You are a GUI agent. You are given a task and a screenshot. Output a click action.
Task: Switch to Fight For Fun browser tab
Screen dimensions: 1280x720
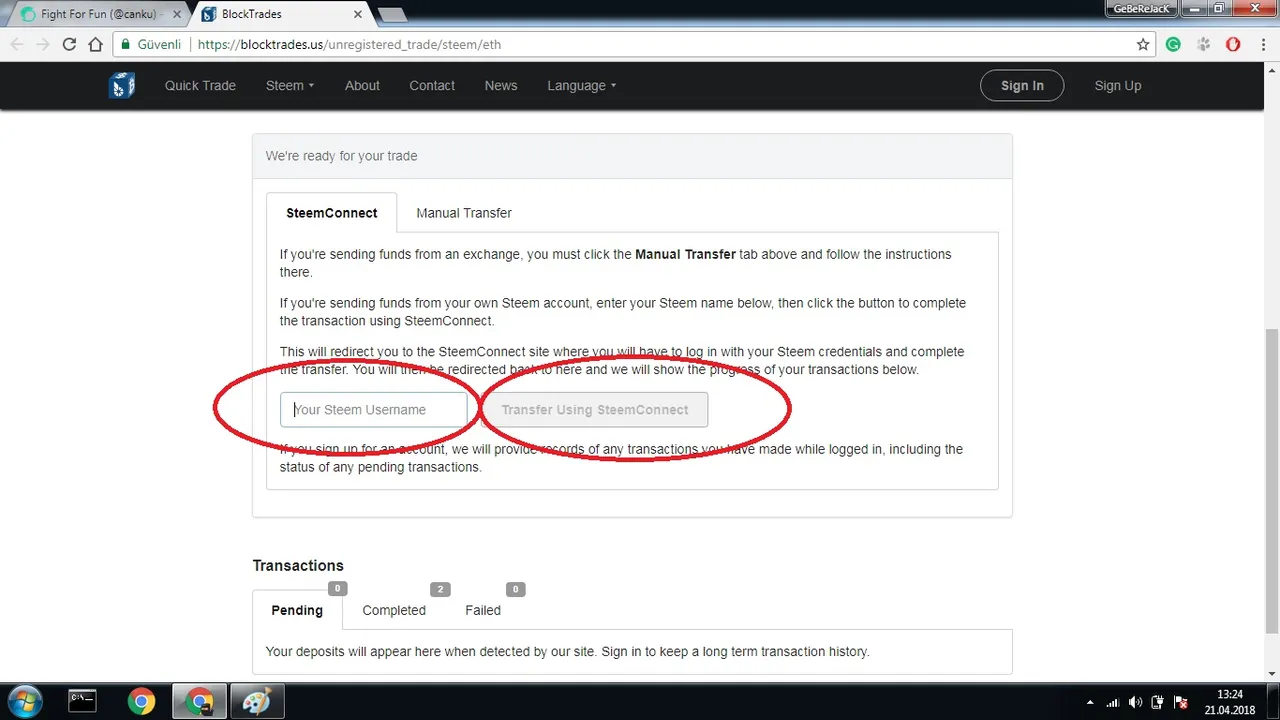coord(97,14)
